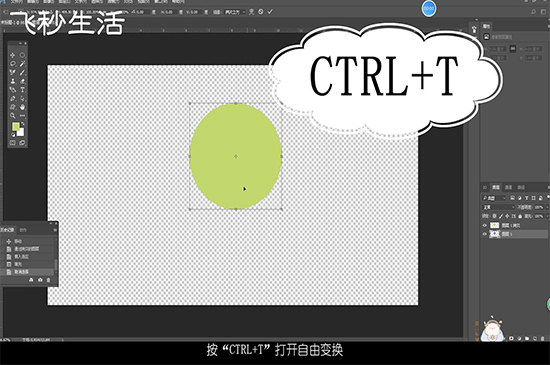Select the Hand tool
This screenshot has width=550, height=365.
point(22,107)
